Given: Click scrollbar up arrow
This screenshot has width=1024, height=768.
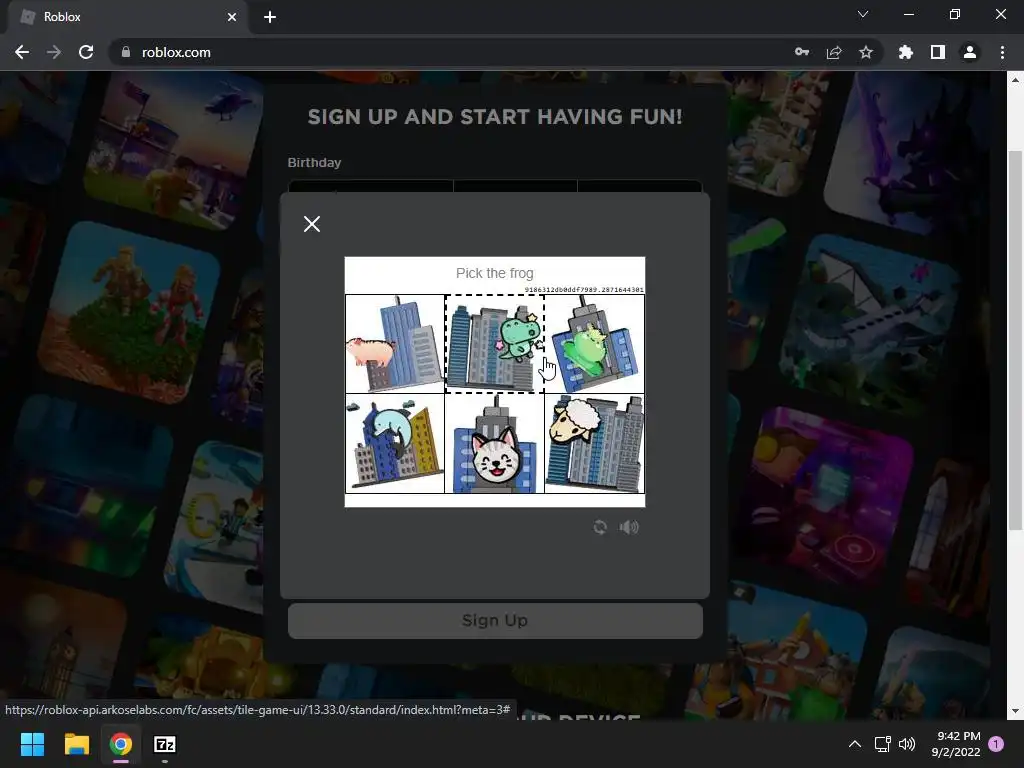Looking at the screenshot, I should [x=1015, y=80].
